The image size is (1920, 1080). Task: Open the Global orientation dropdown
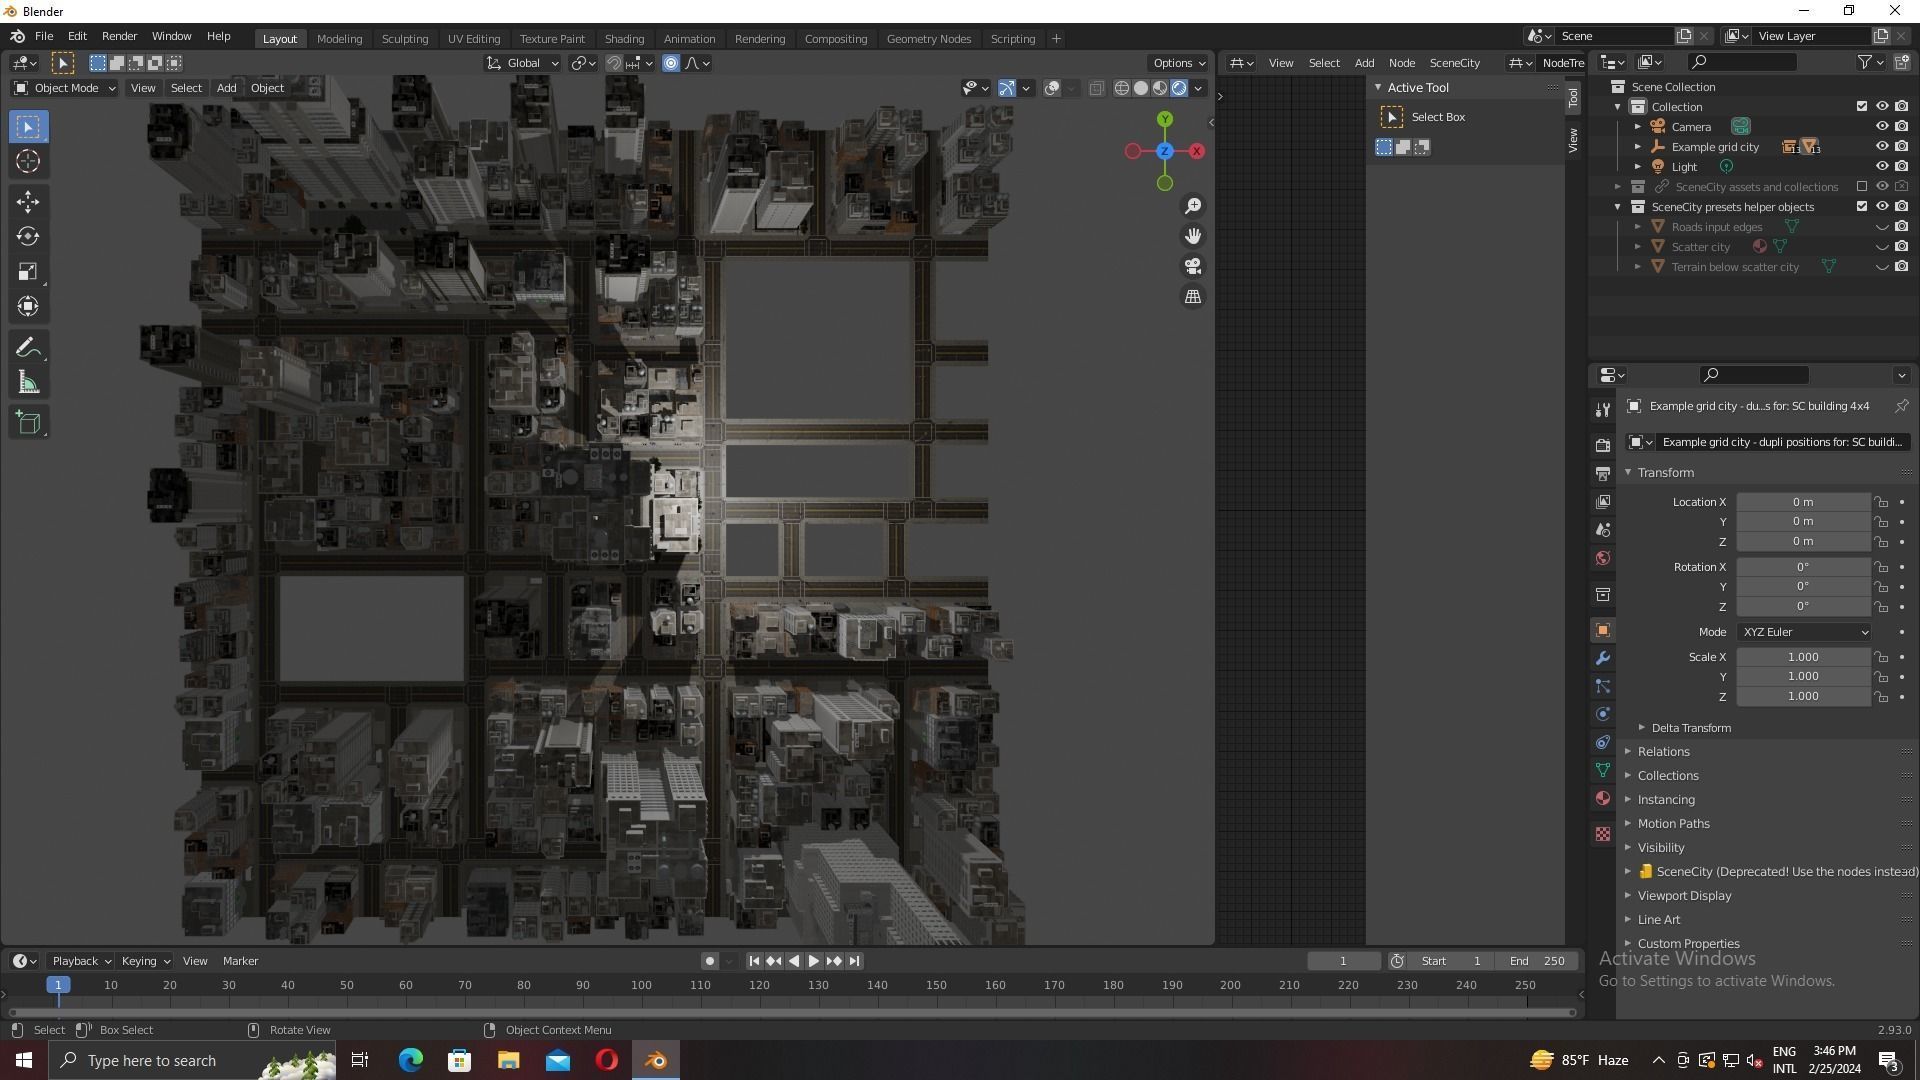[x=522, y=63]
